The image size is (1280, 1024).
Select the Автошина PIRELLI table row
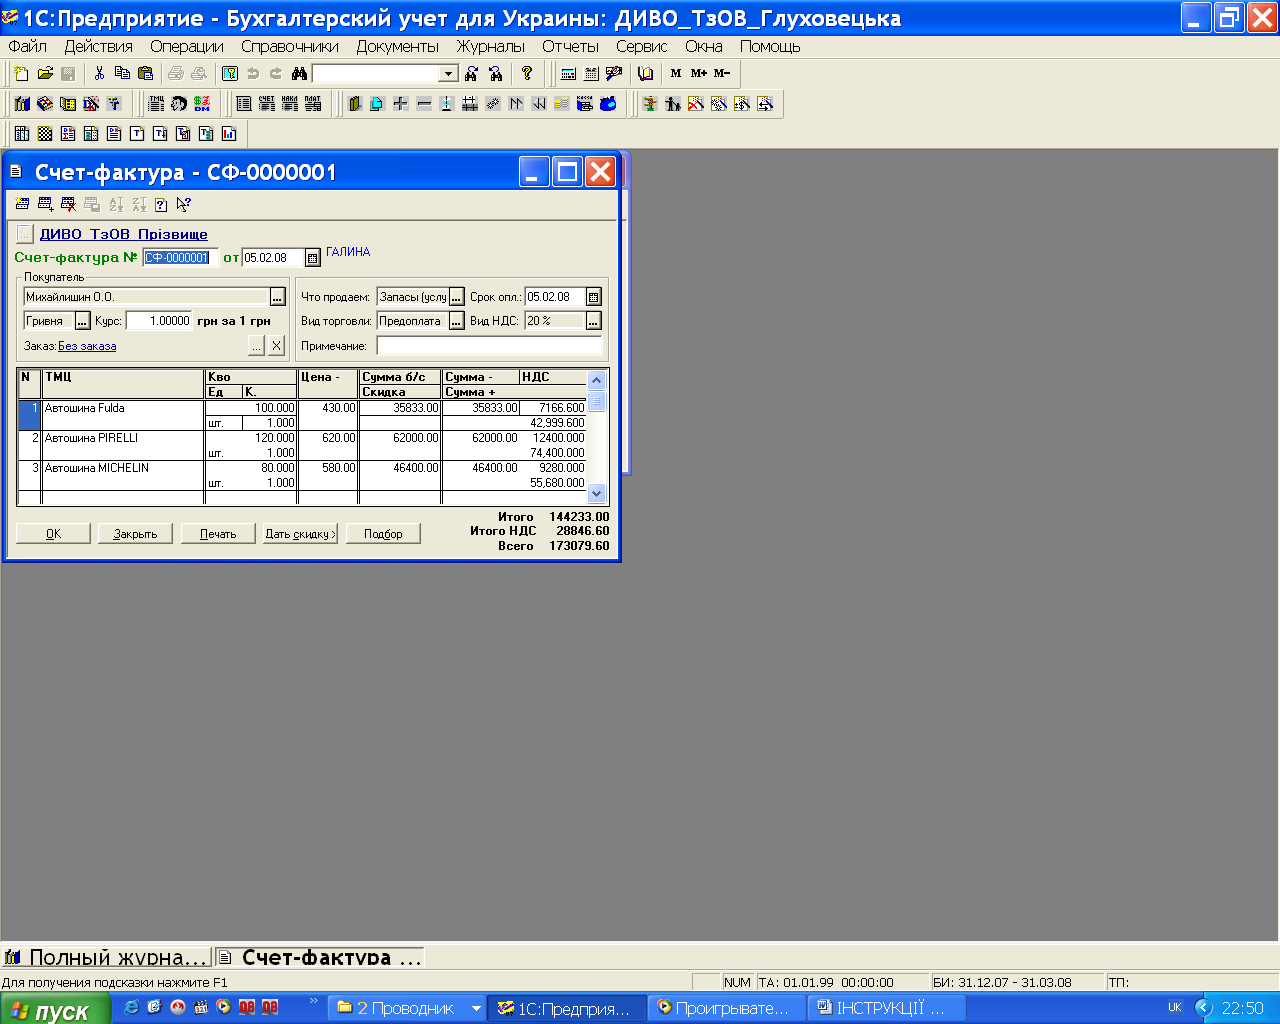(x=301, y=445)
